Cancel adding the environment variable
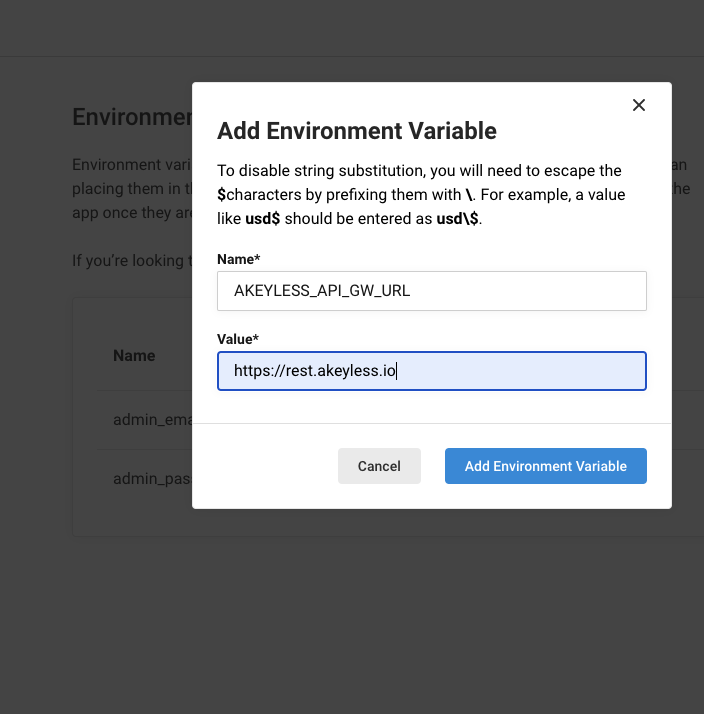This screenshot has width=704, height=714. [x=379, y=466]
